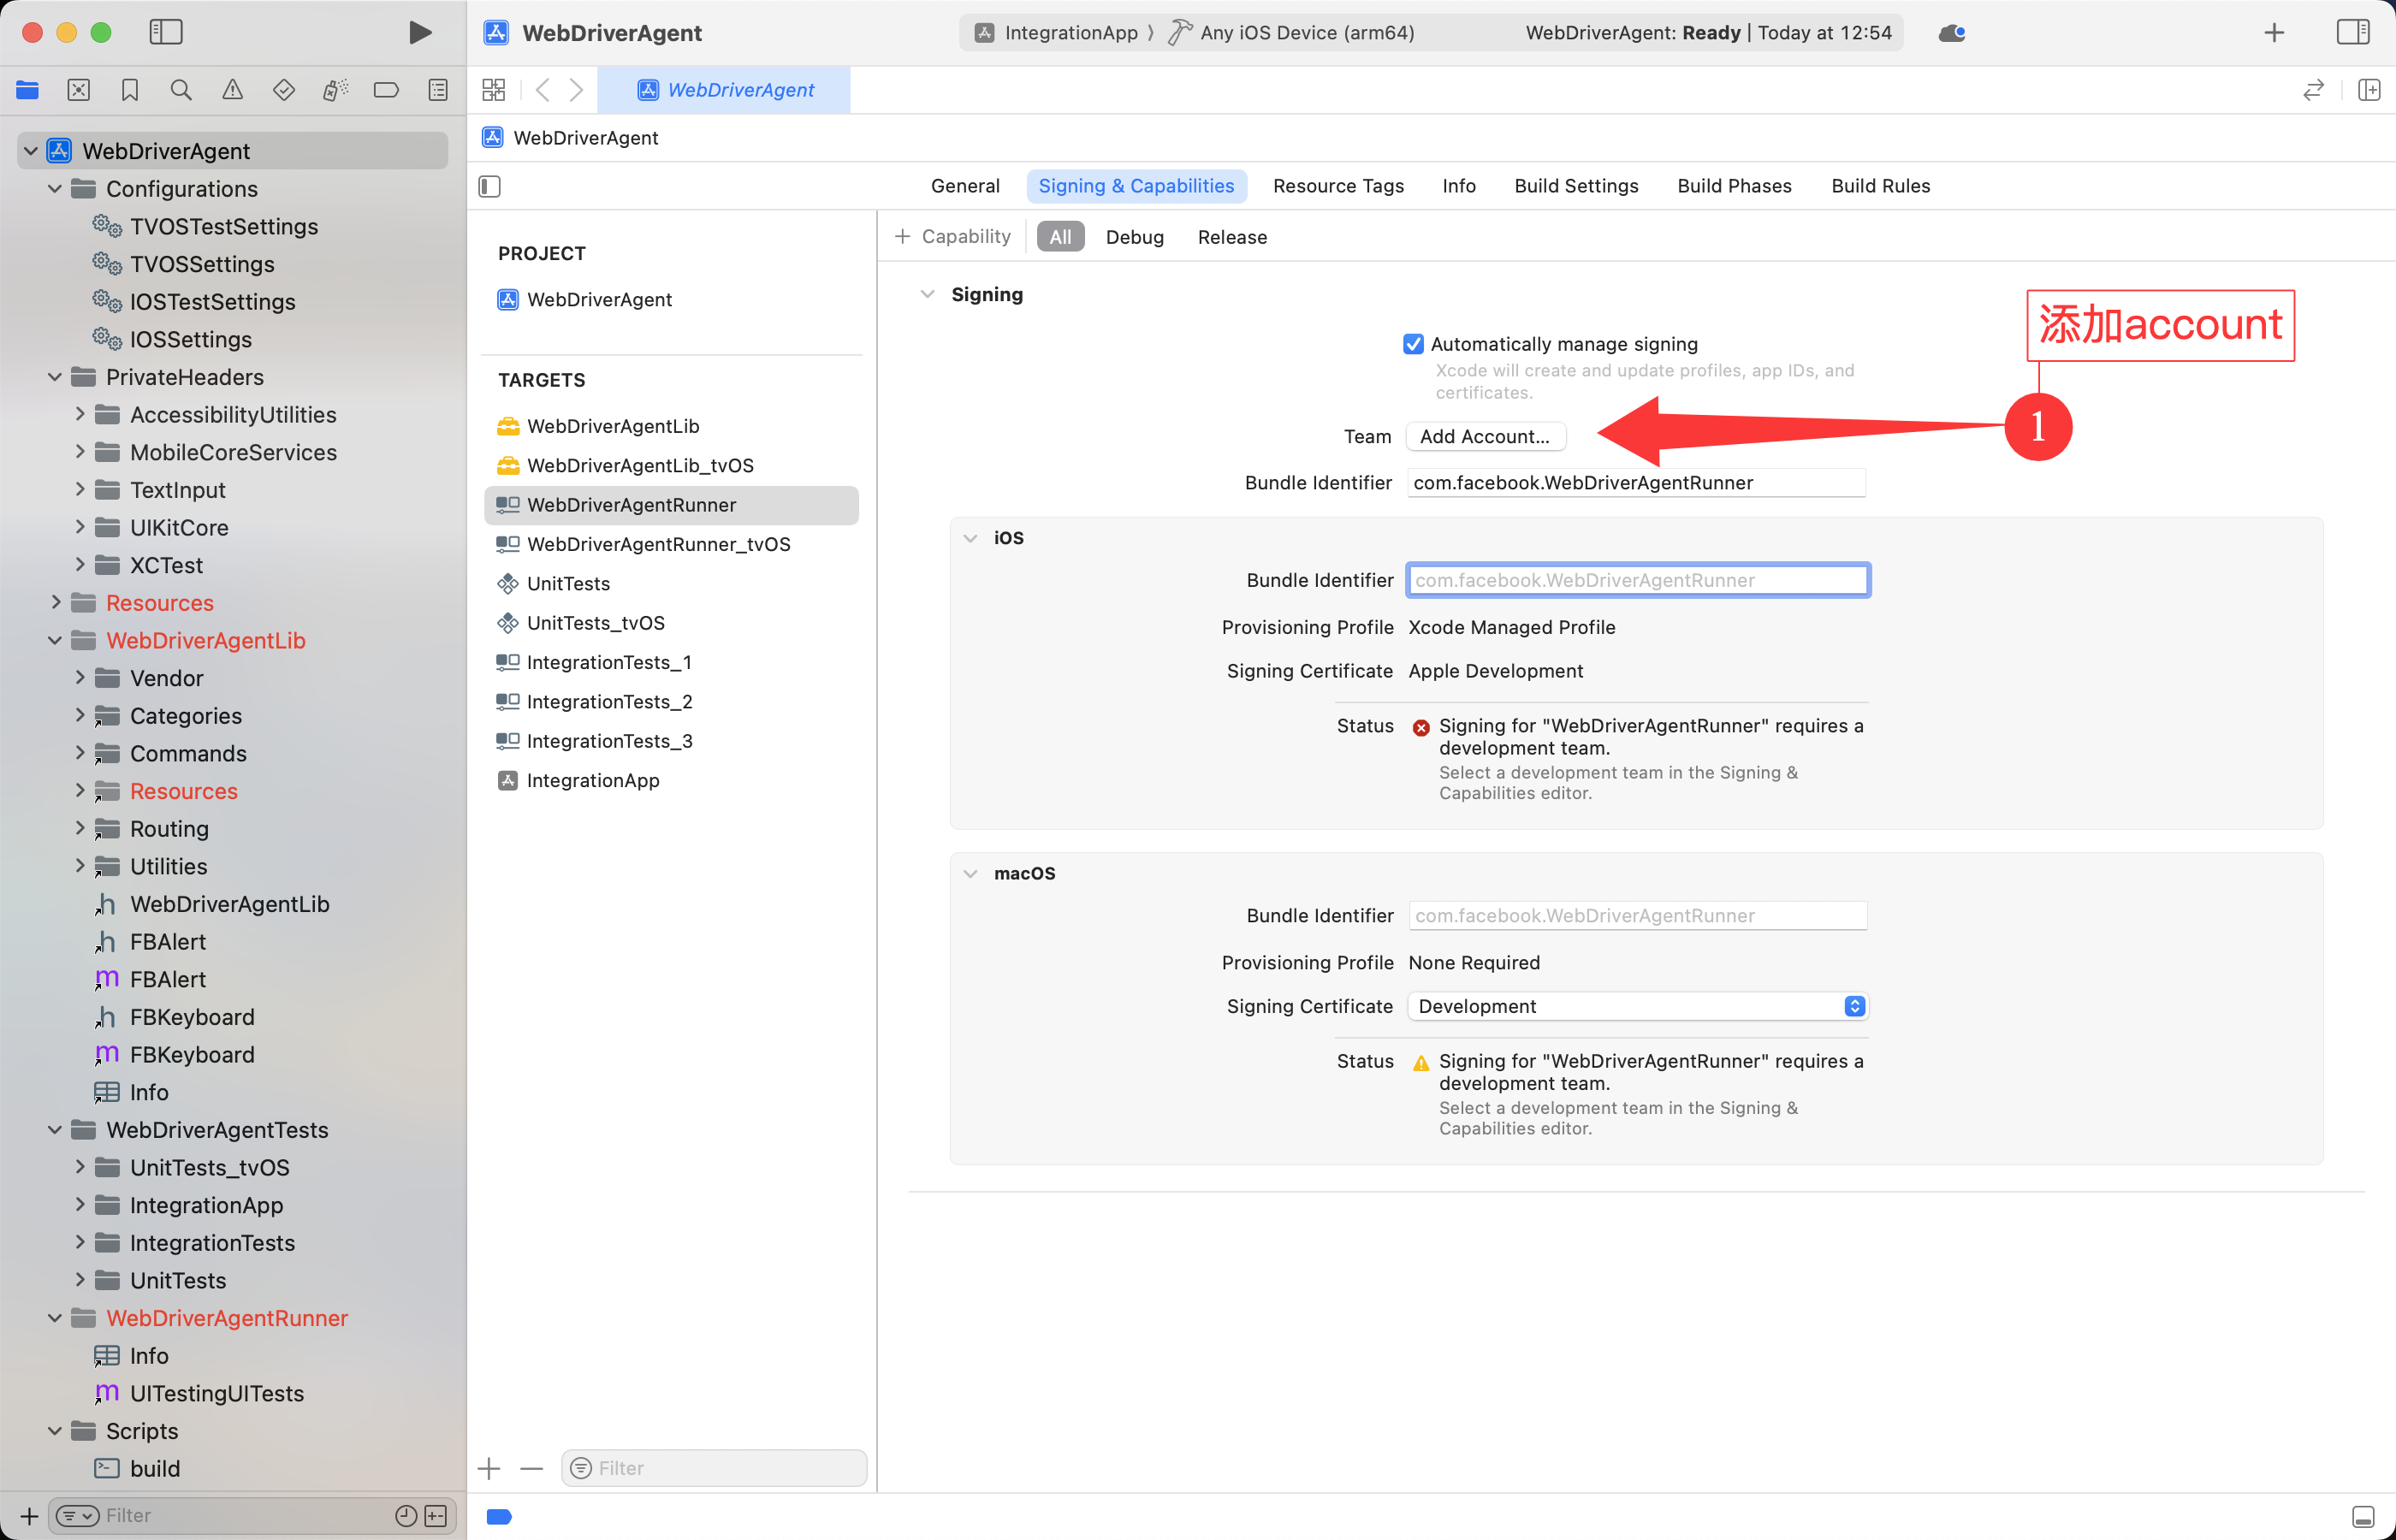Open macOS Signing Certificate Development dropdown

coord(1637,1006)
